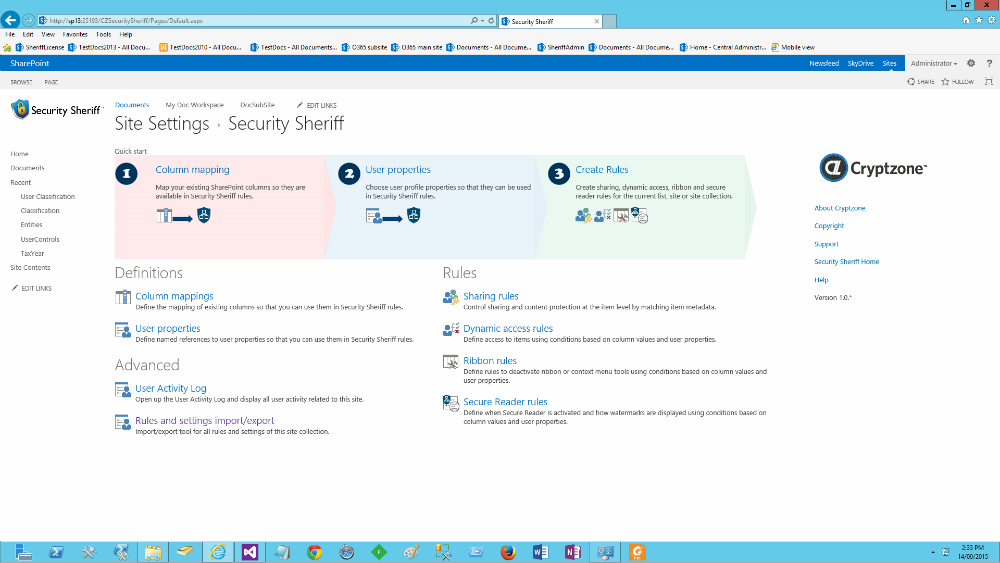Click the SHARE button
1000x563 pixels.
coord(921,82)
